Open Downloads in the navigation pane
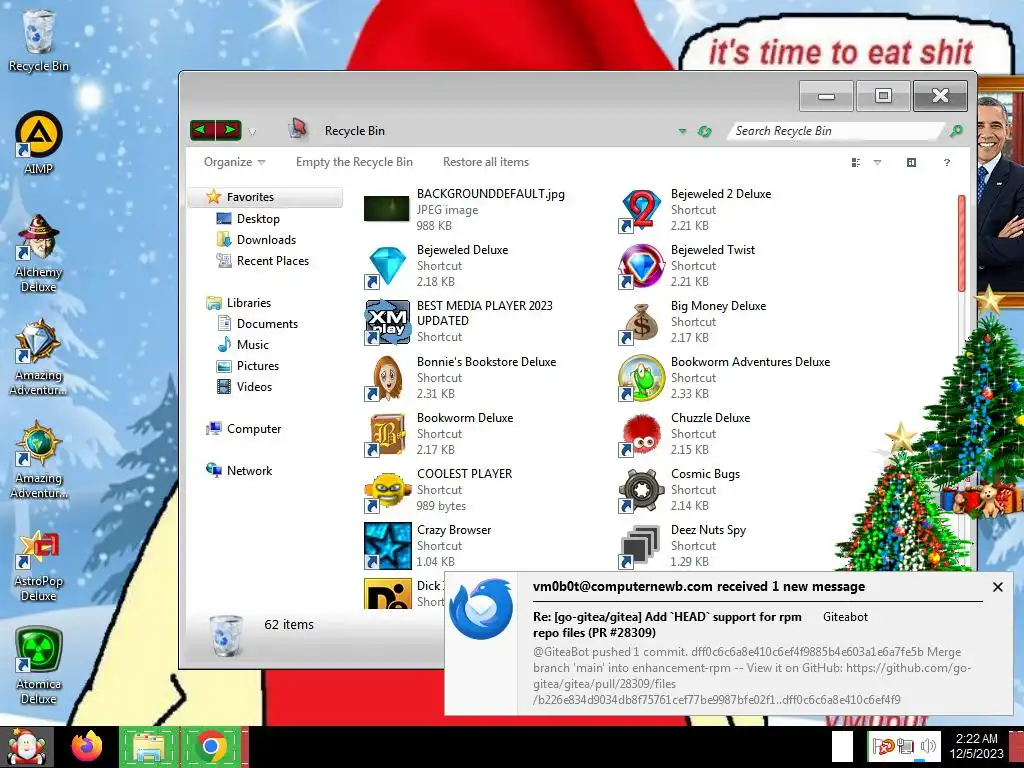This screenshot has width=1024, height=768. (266, 240)
